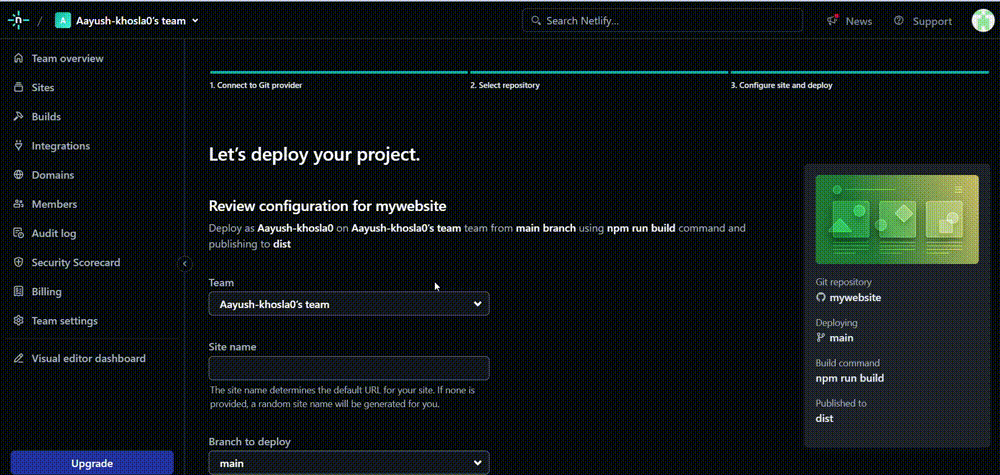Click the GitHub icon beside mywebsite

(821, 297)
